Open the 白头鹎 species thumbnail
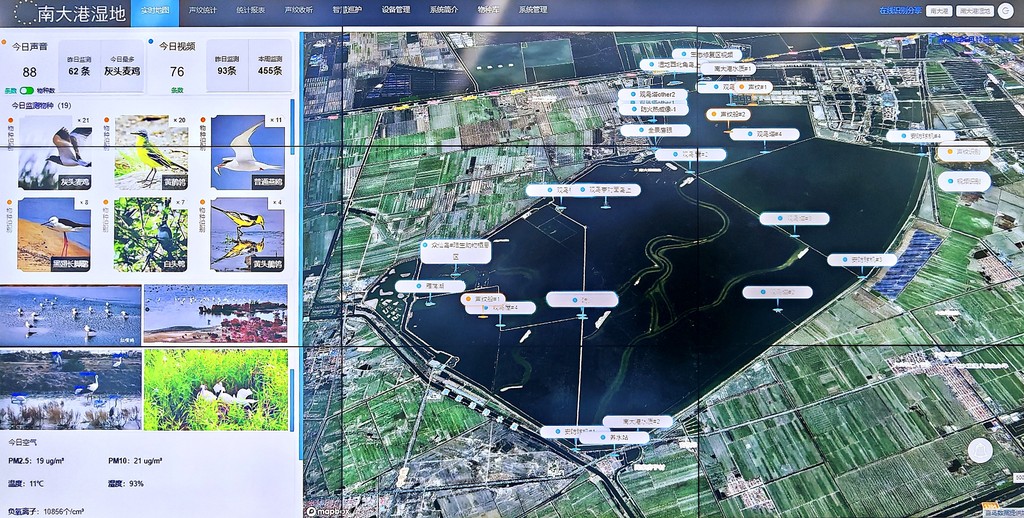Viewport: 1024px width, 518px height. (151, 235)
